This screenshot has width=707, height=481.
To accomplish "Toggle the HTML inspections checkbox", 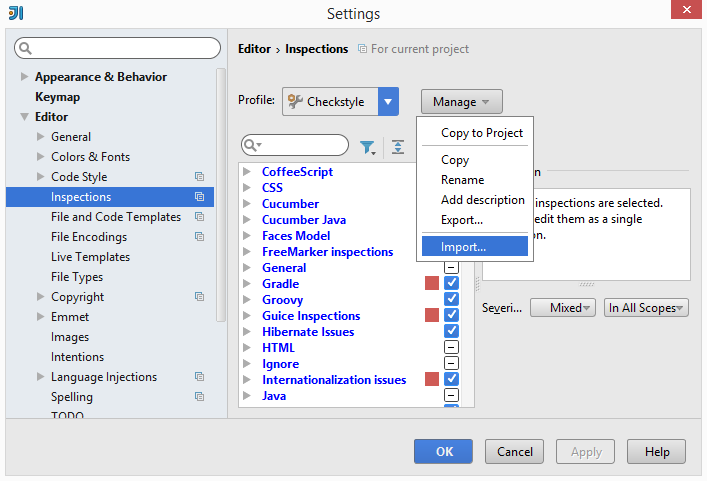I will click(451, 347).
